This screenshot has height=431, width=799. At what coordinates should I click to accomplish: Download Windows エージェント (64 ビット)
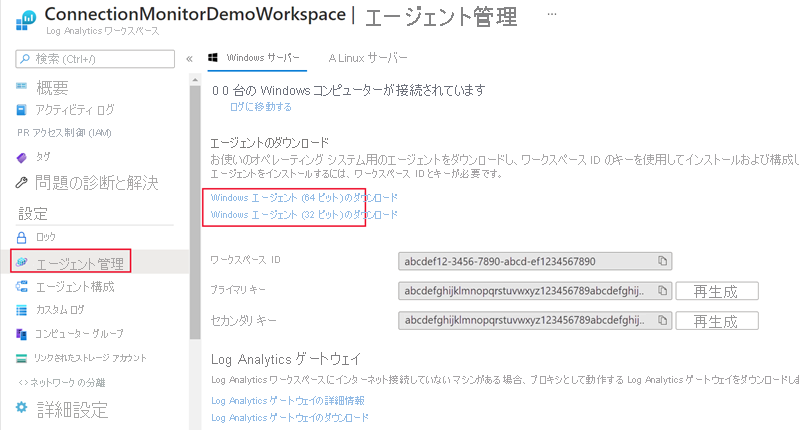click(304, 198)
